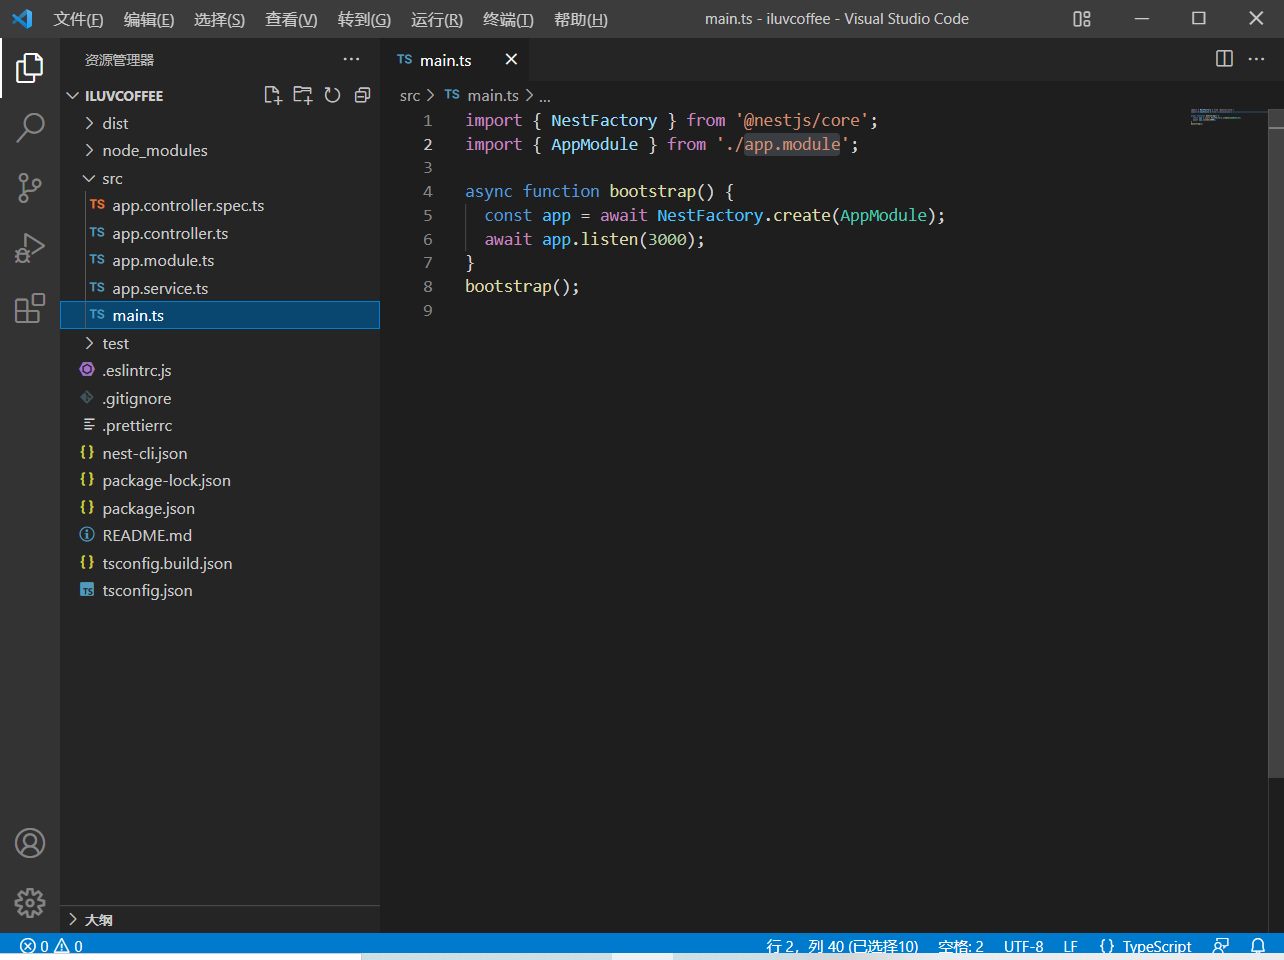Open the Run and Debug view
The width and height of the screenshot is (1284, 960).
[x=30, y=248]
